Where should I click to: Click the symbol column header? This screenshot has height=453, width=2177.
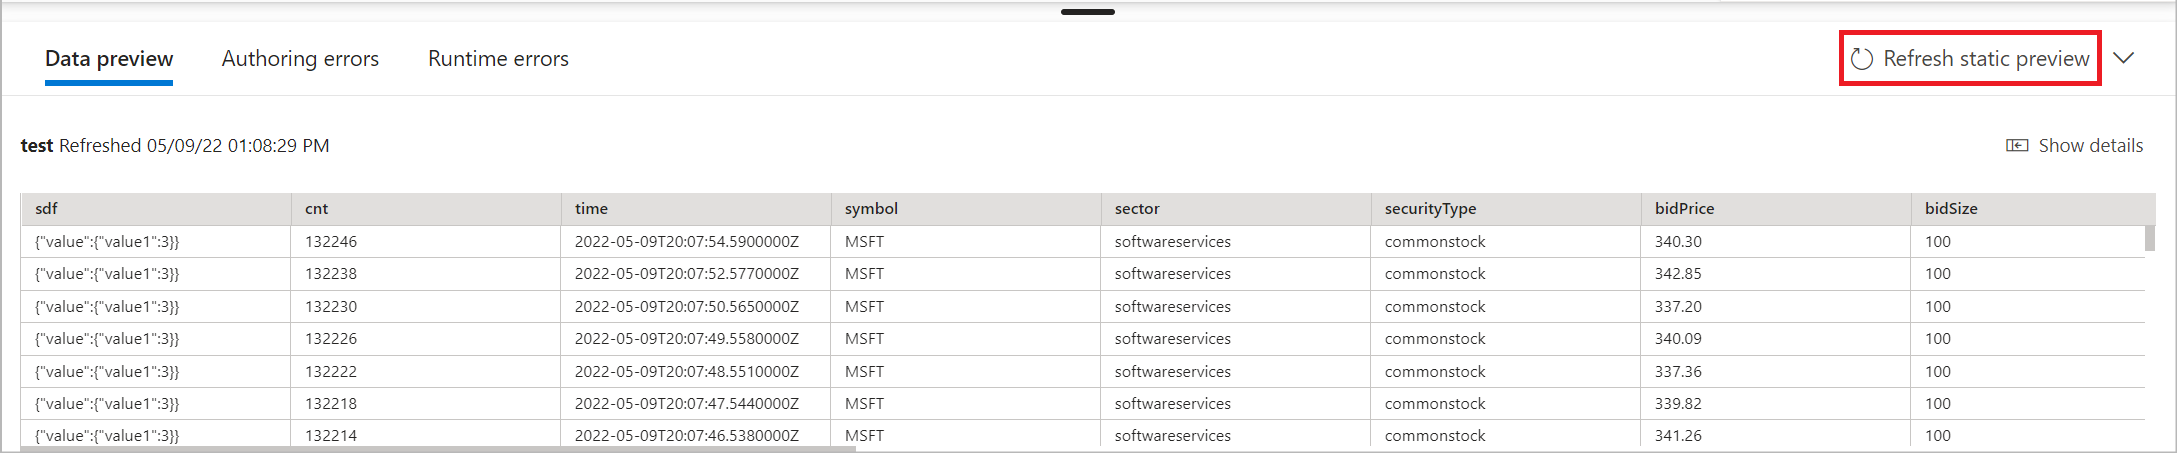966,209
